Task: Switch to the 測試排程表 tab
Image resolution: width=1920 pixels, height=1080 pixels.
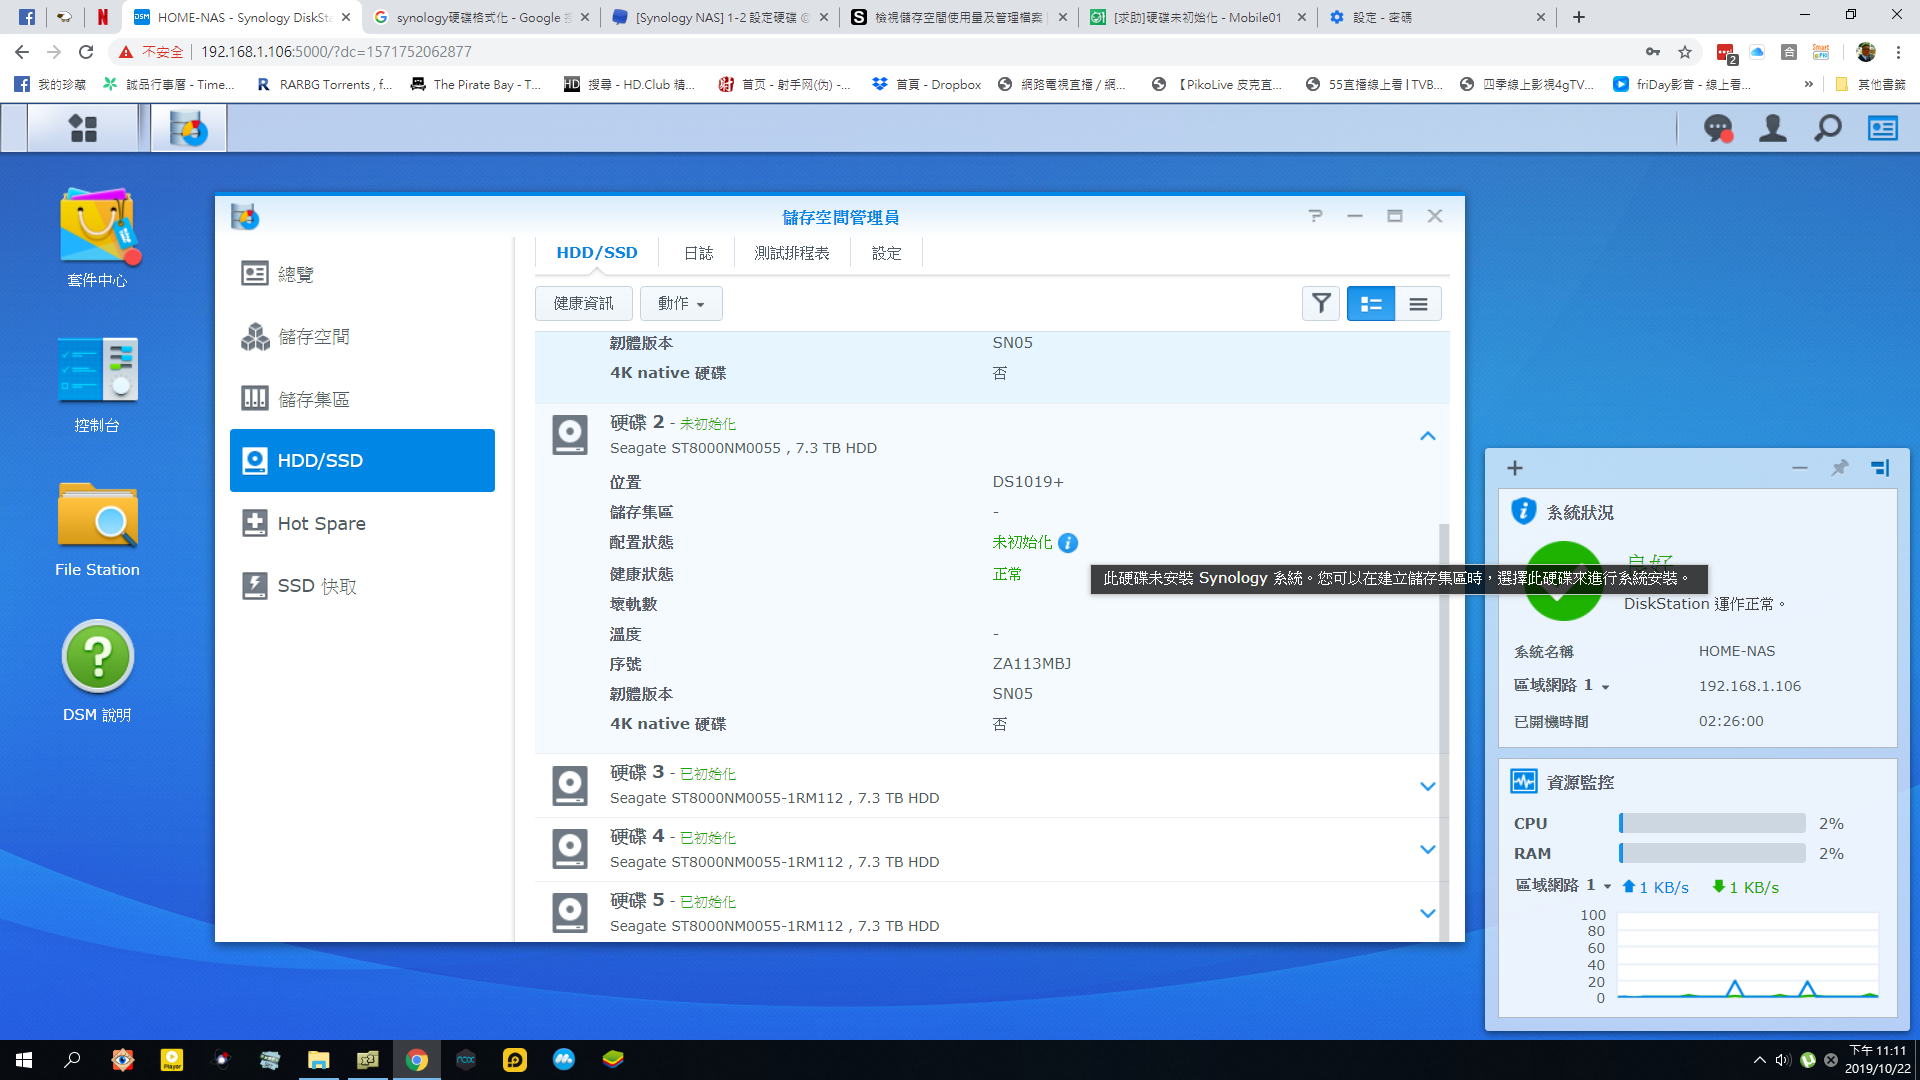Action: [792, 253]
